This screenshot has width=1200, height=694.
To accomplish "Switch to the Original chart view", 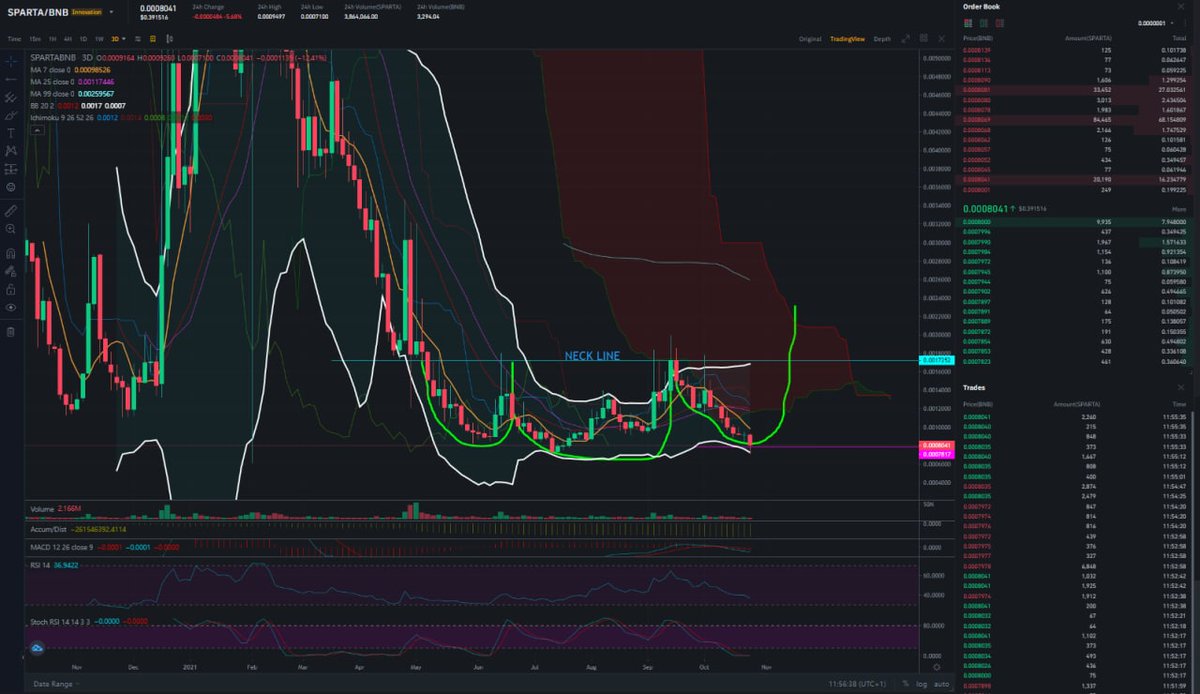I will pyautogui.click(x=810, y=39).
